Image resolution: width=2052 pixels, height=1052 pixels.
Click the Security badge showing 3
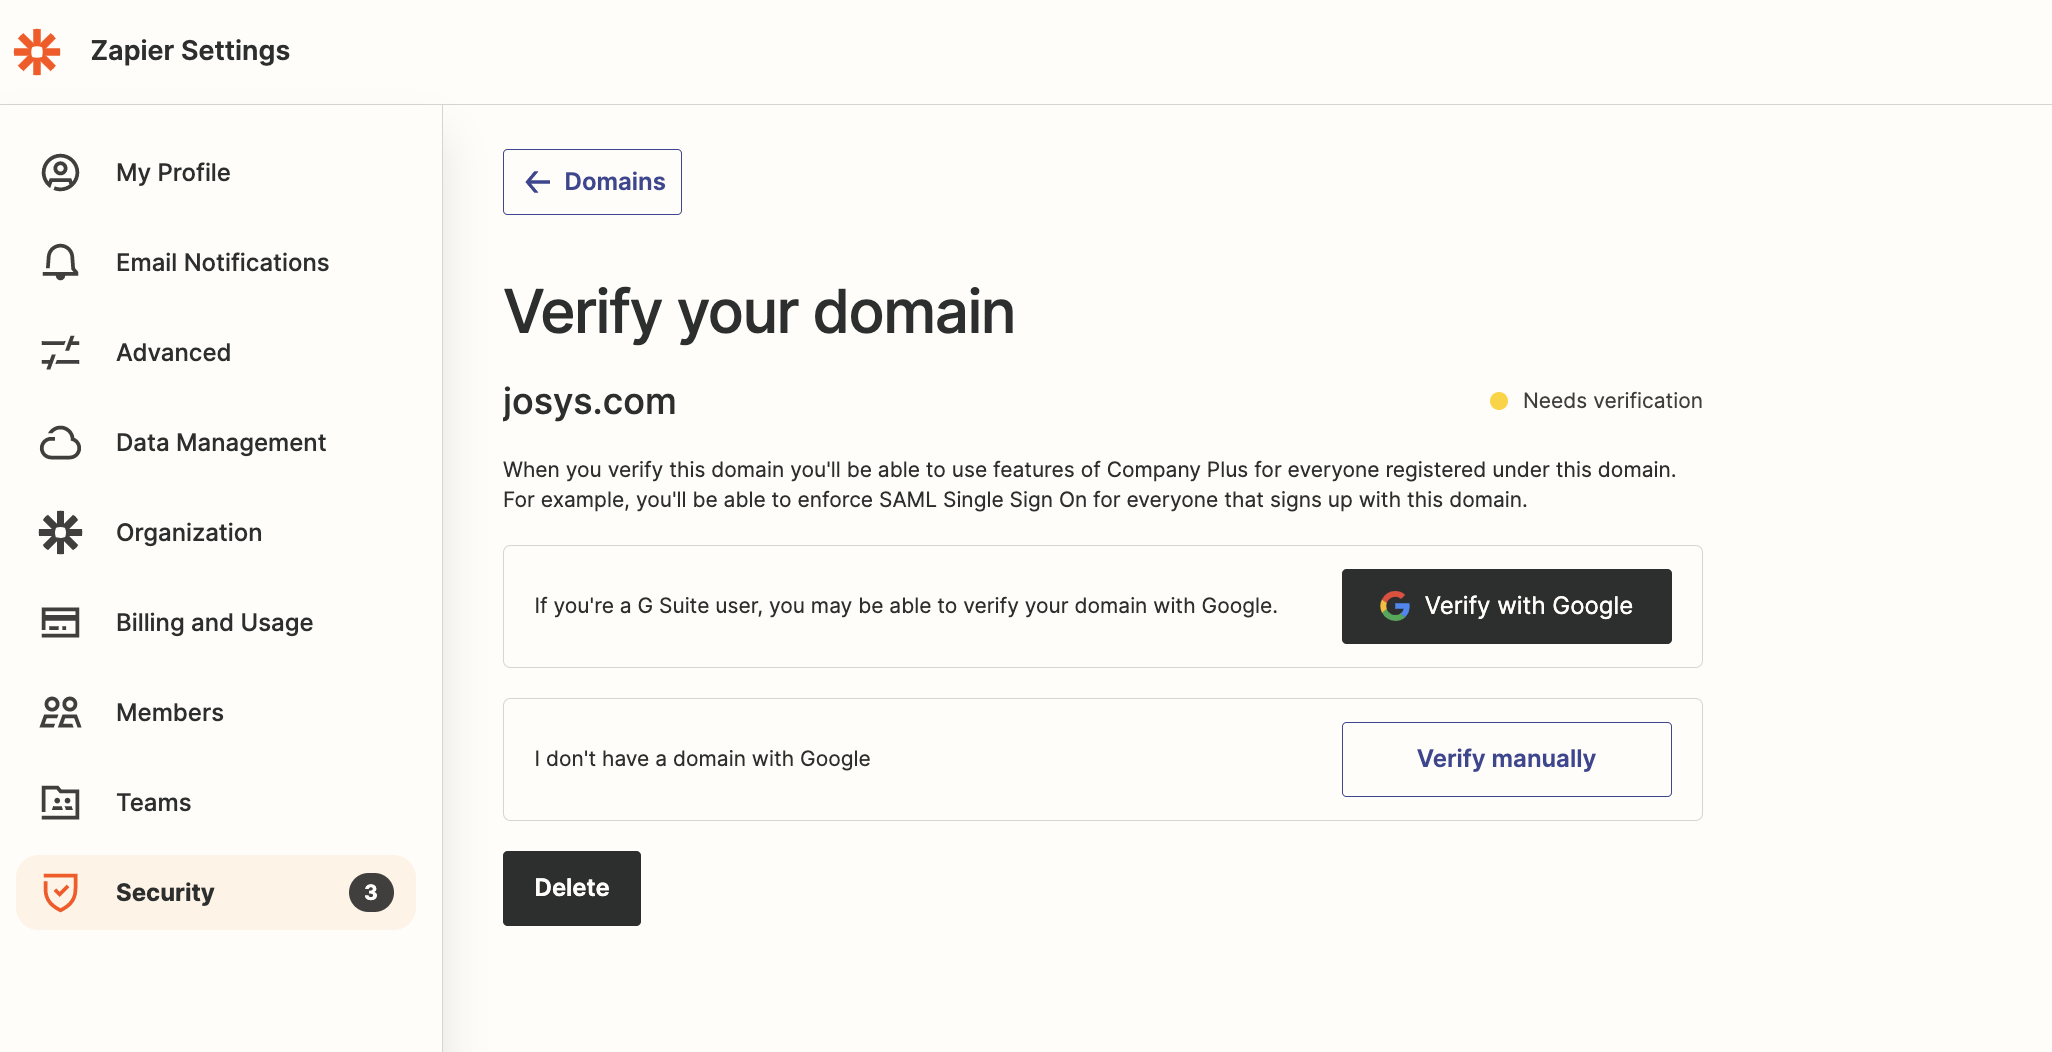tap(371, 892)
